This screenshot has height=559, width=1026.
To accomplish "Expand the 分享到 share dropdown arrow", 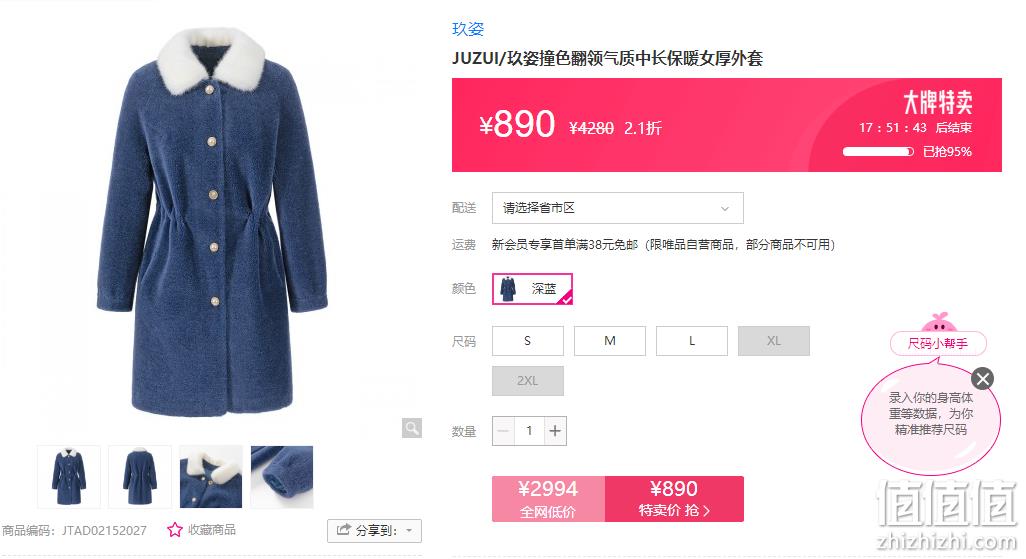I will (410, 530).
